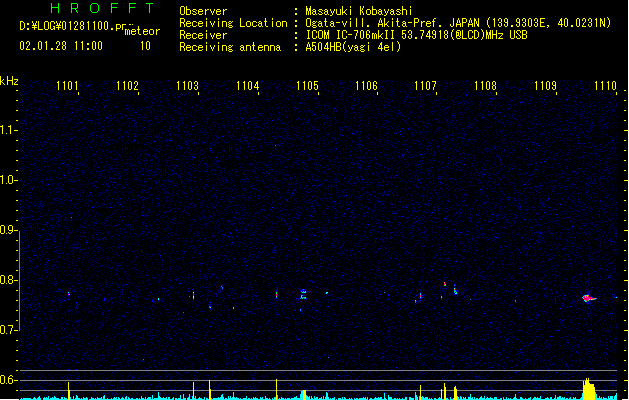Click the tall yellow intensity block near 1110
This screenshot has width=629, height=400.
point(588,389)
